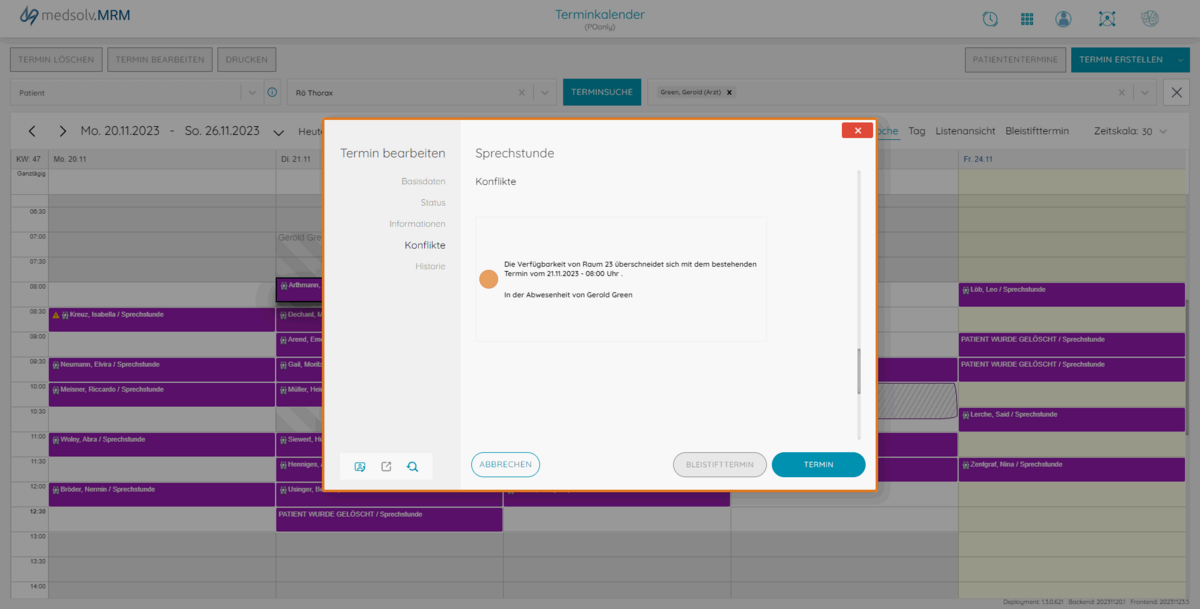This screenshot has height=609, width=1200.
Task: Click the patient card icon in dialog
Action: click(360, 466)
